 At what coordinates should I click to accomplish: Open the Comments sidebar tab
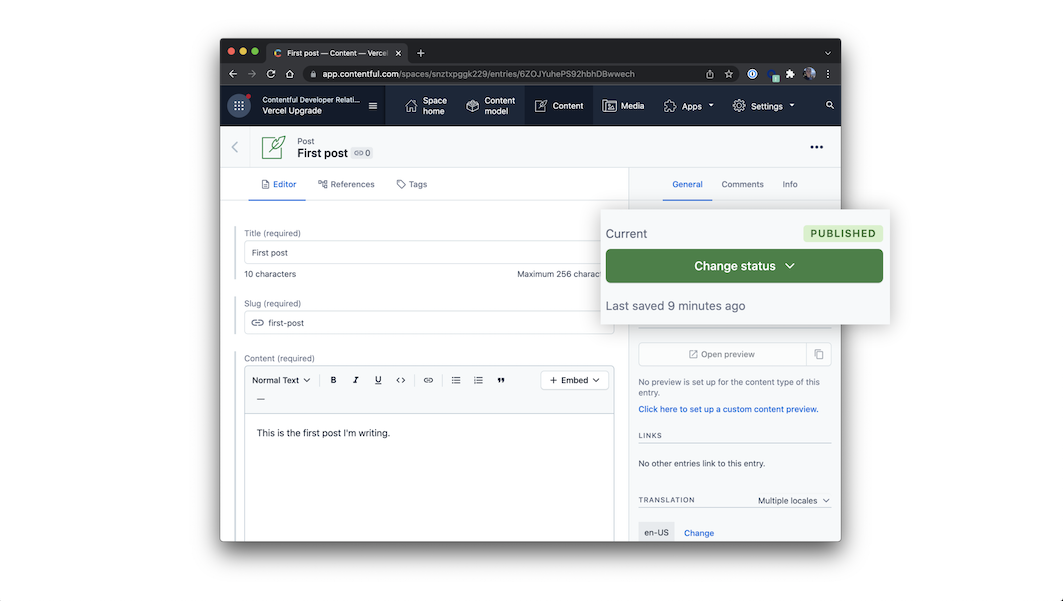pyautogui.click(x=742, y=184)
